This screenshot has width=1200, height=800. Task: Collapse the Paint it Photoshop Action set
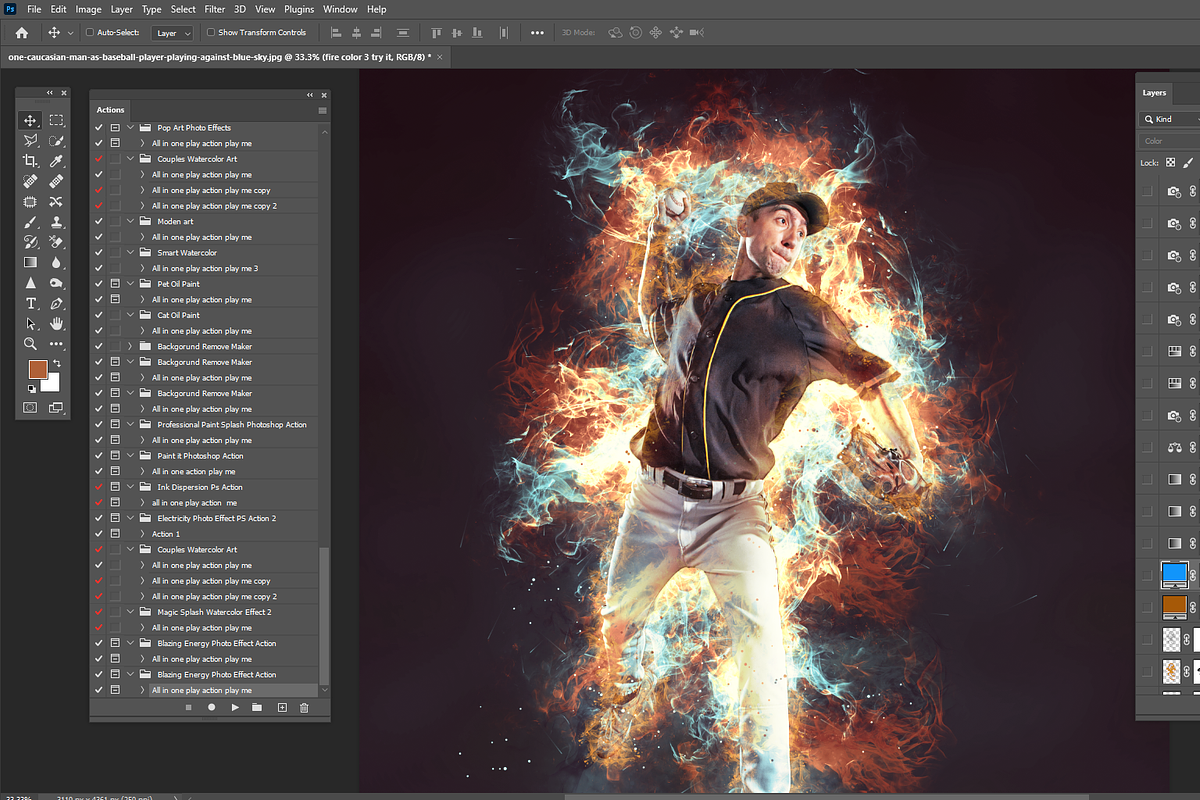point(130,456)
